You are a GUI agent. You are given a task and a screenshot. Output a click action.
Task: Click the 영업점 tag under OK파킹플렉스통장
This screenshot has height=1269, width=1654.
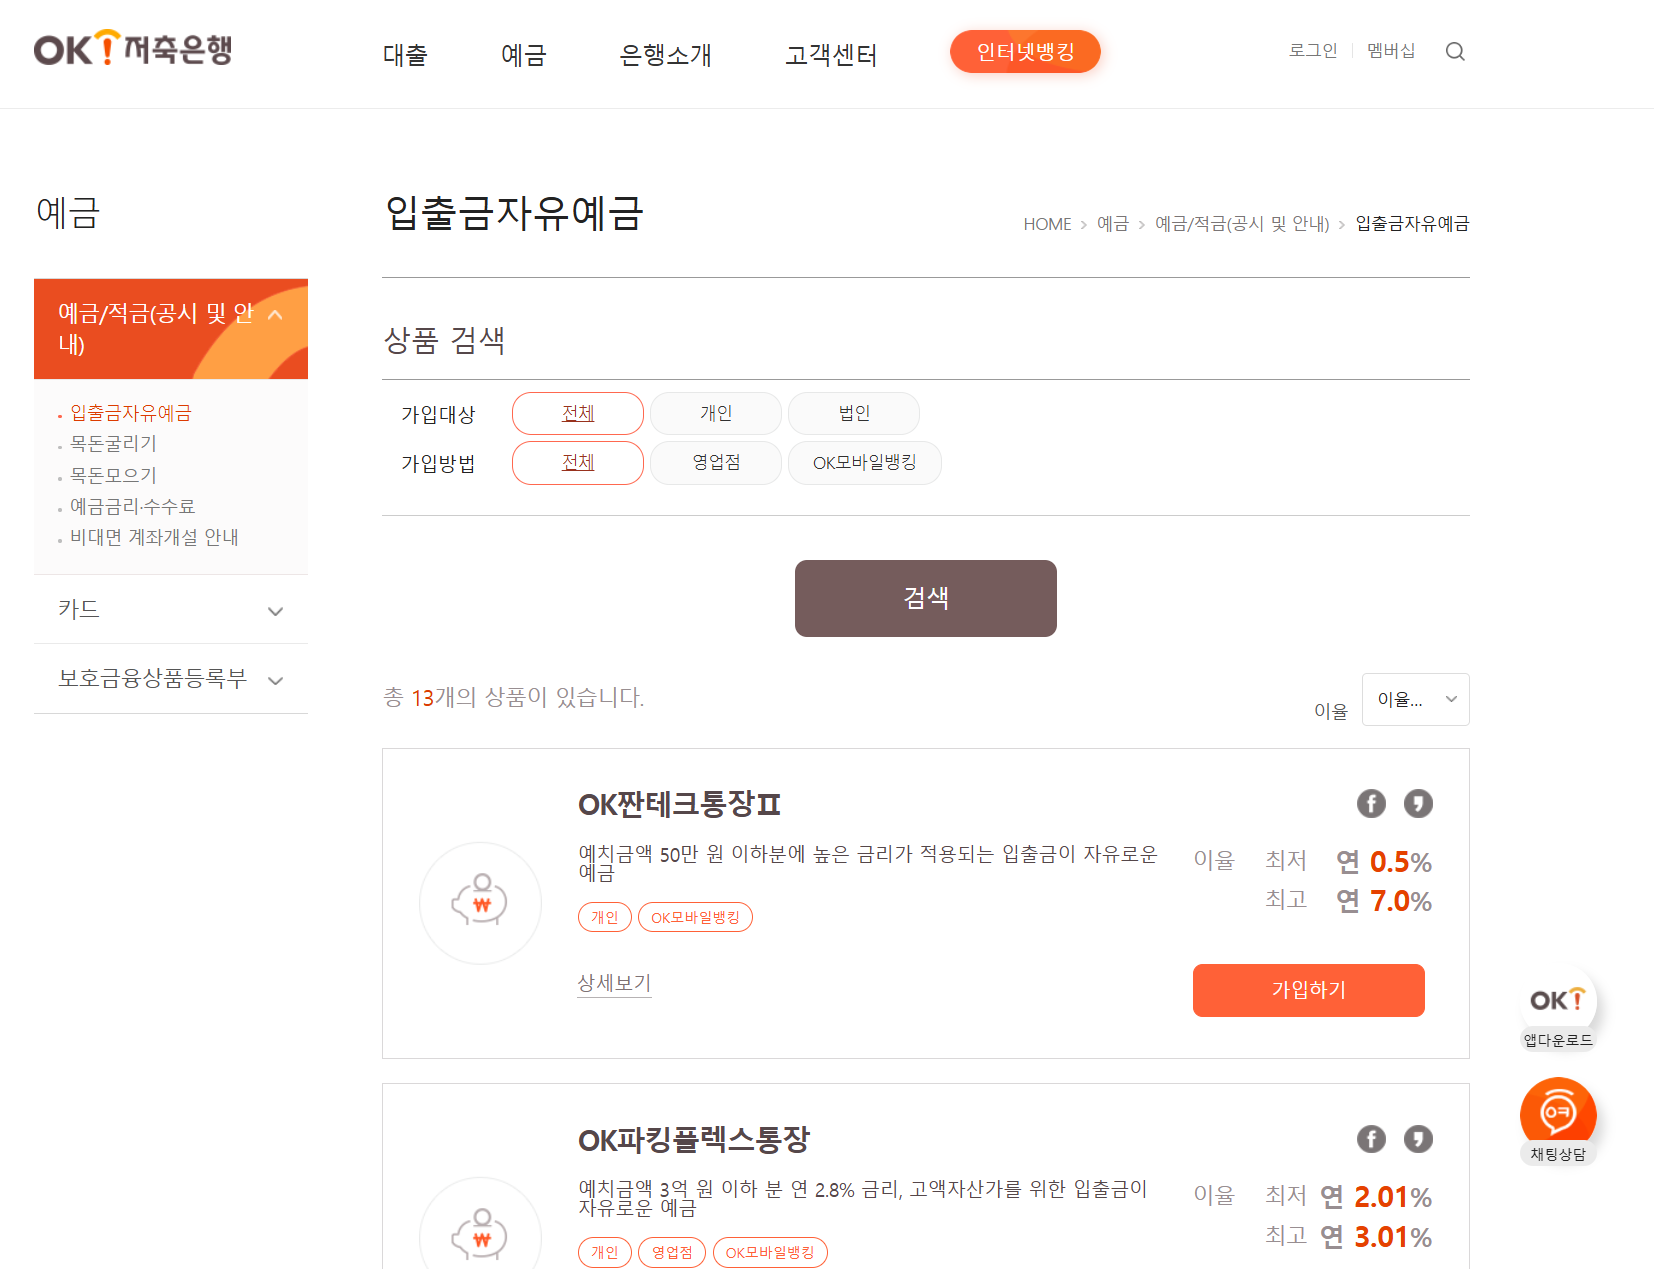pos(672,1252)
